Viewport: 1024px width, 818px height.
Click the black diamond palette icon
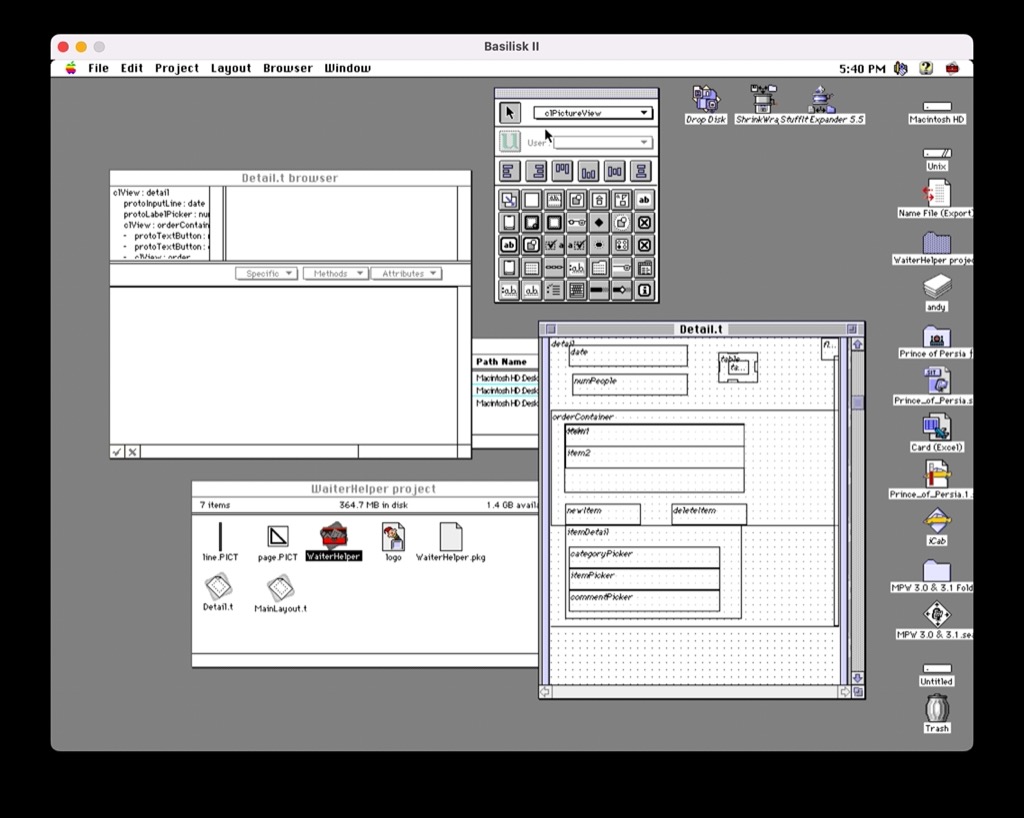click(599, 222)
